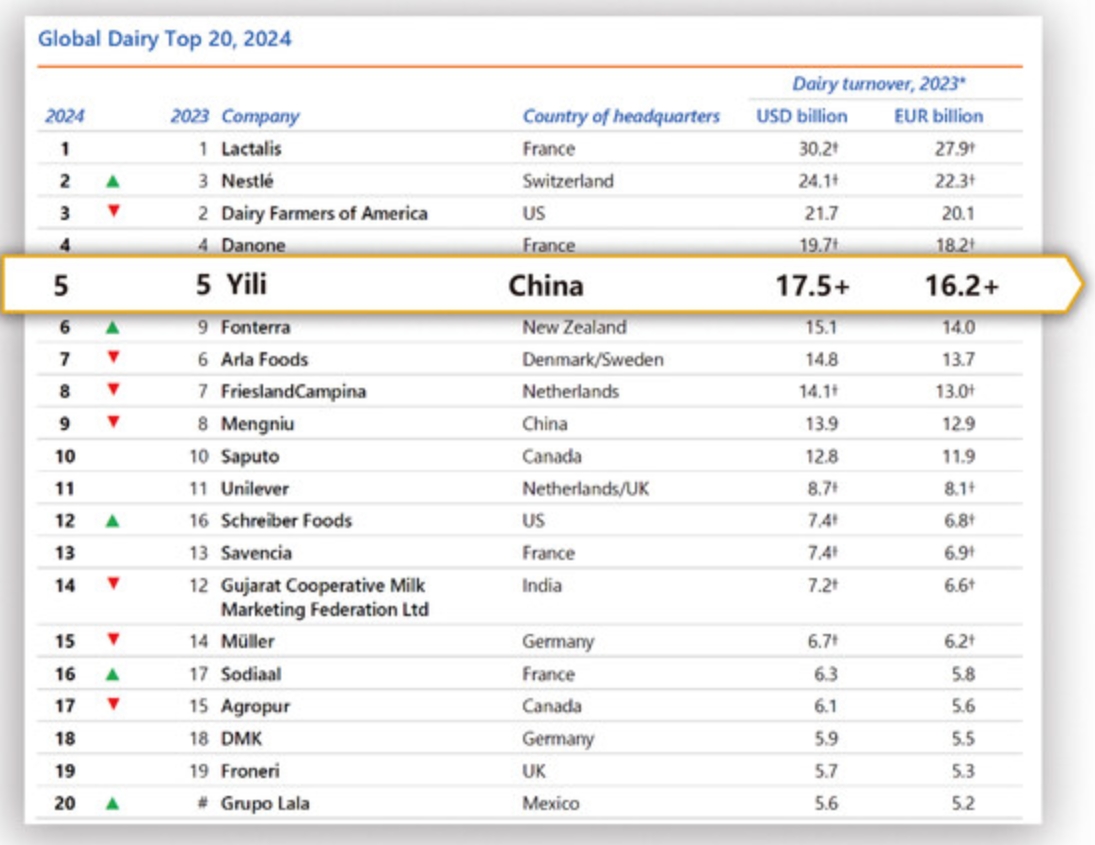Select the company name 'Saputo'

coord(250,456)
